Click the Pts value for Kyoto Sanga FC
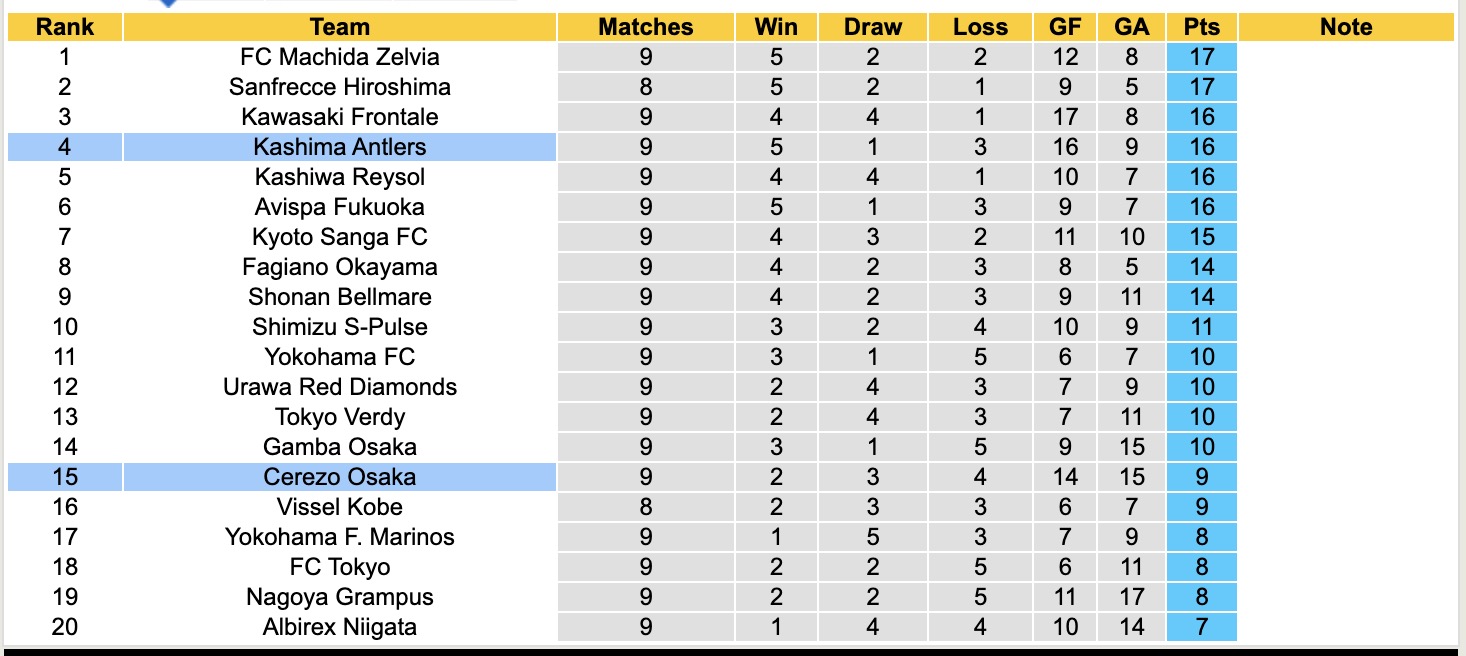 tap(1201, 237)
